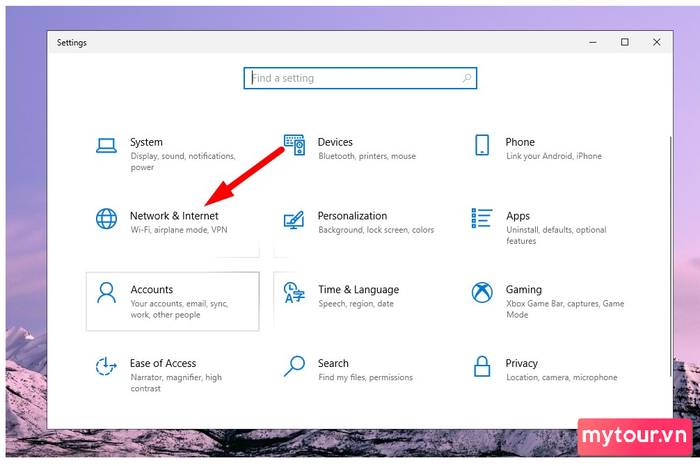Click 'Your accounts, email, sync' description
The width and height of the screenshot is (700, 466).
[x=179, y=304]
